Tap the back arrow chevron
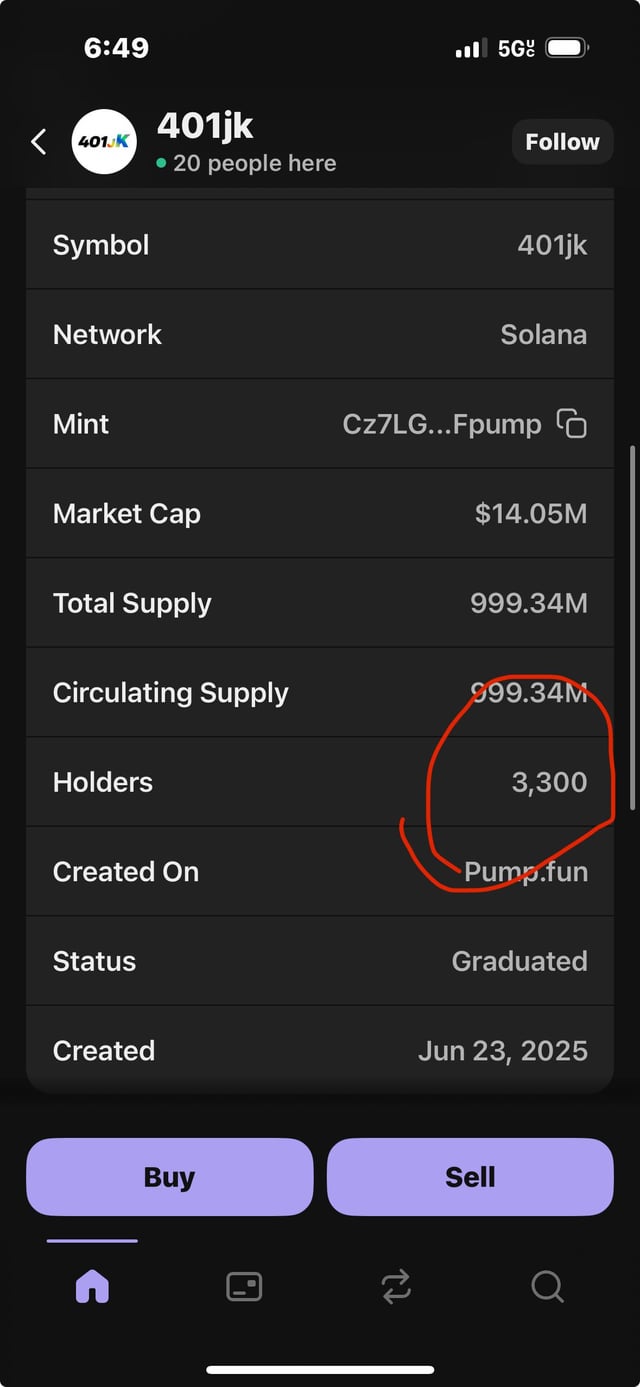 39,142
